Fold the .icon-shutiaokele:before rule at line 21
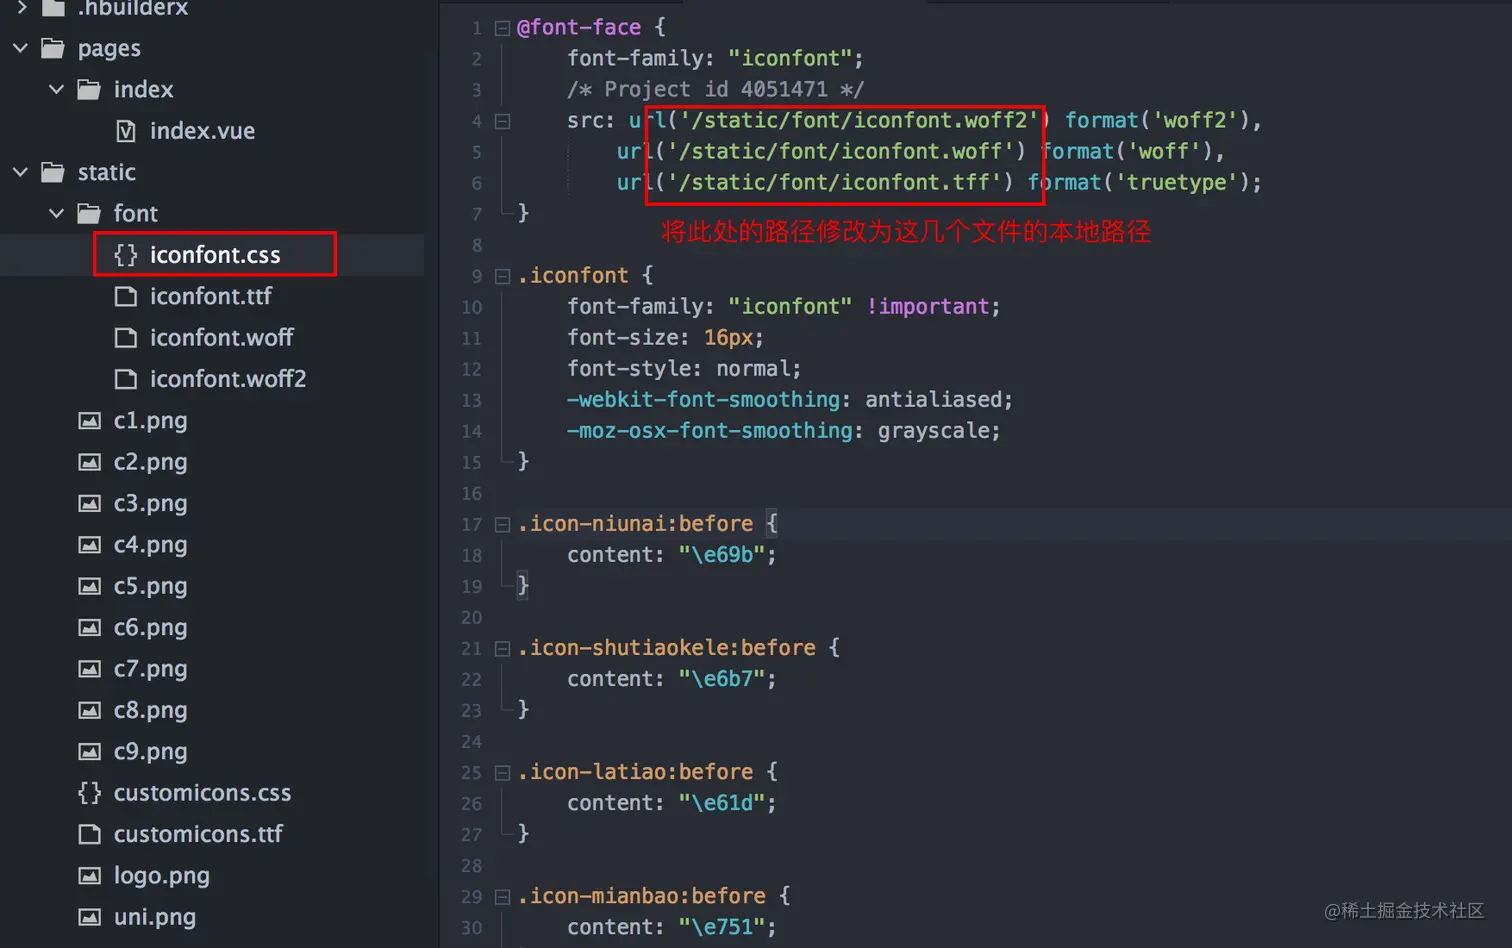1512x948 pixels. point(503,648)
